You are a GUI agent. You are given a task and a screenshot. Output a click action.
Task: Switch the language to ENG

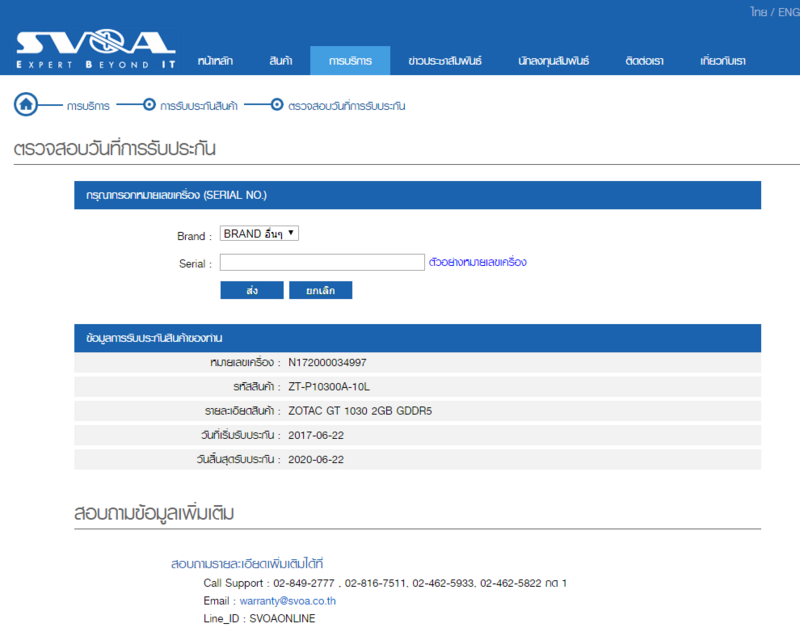789,12
